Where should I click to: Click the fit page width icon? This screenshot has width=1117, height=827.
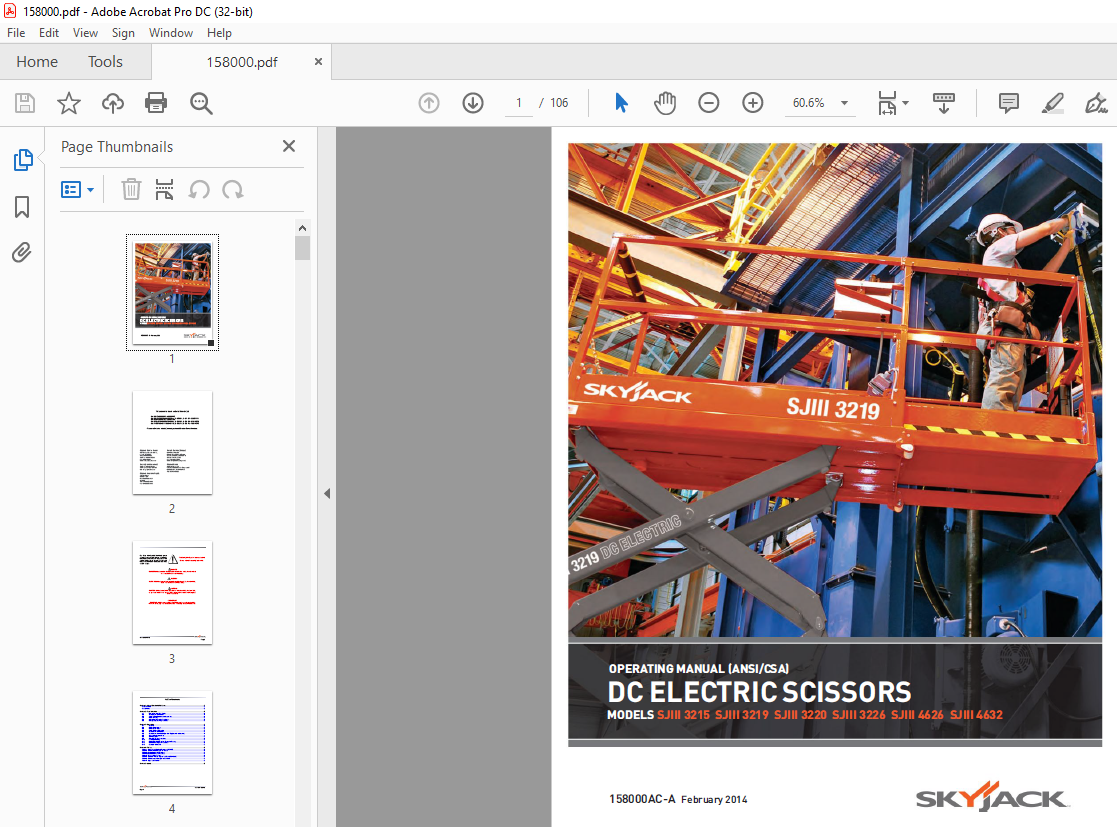pyautogui.click(x=888, y=103)
